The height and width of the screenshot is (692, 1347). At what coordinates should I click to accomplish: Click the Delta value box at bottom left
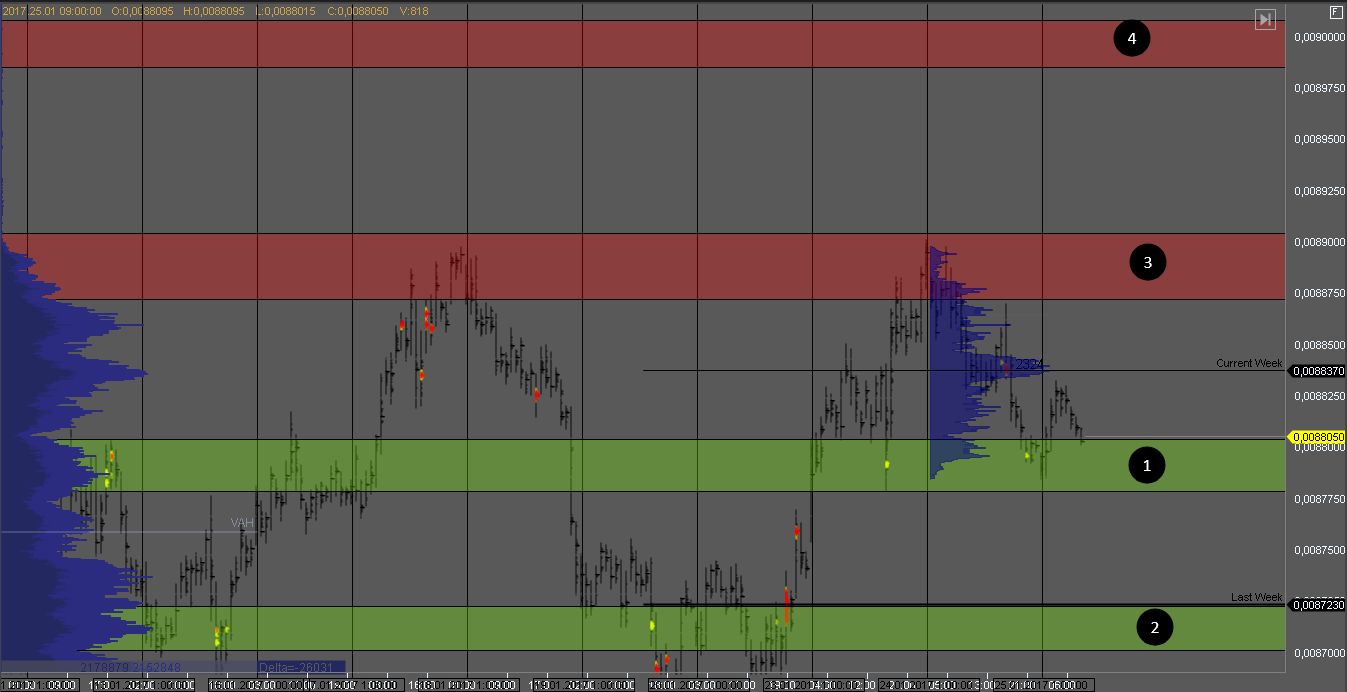[x=300, y=667]
